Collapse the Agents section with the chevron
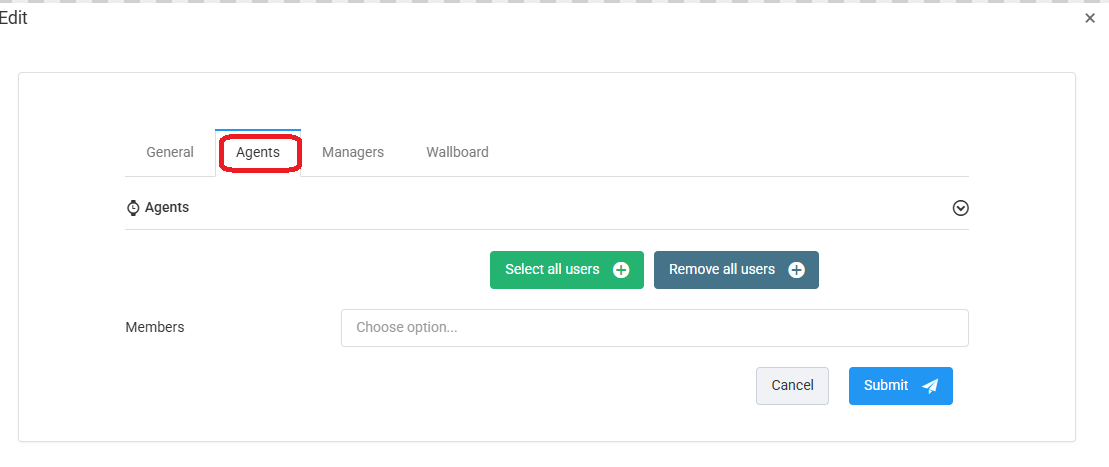 [961, 208]
